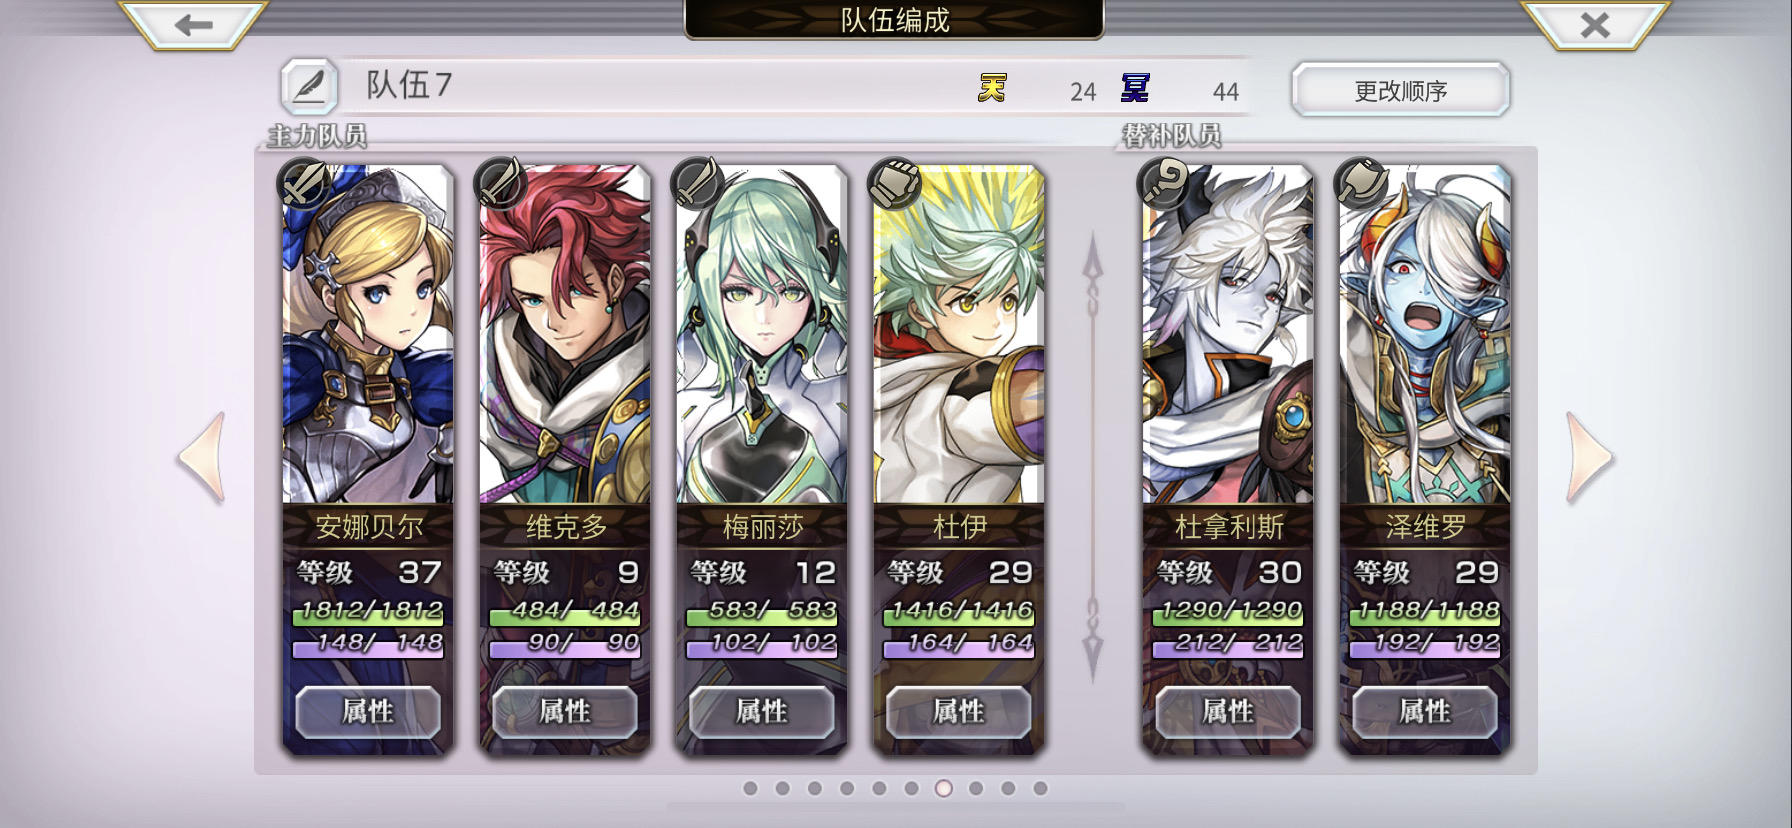Click the axe class icon on 泽维罗
Viewport: 1792px width, 828px height.
(1361, 183)
